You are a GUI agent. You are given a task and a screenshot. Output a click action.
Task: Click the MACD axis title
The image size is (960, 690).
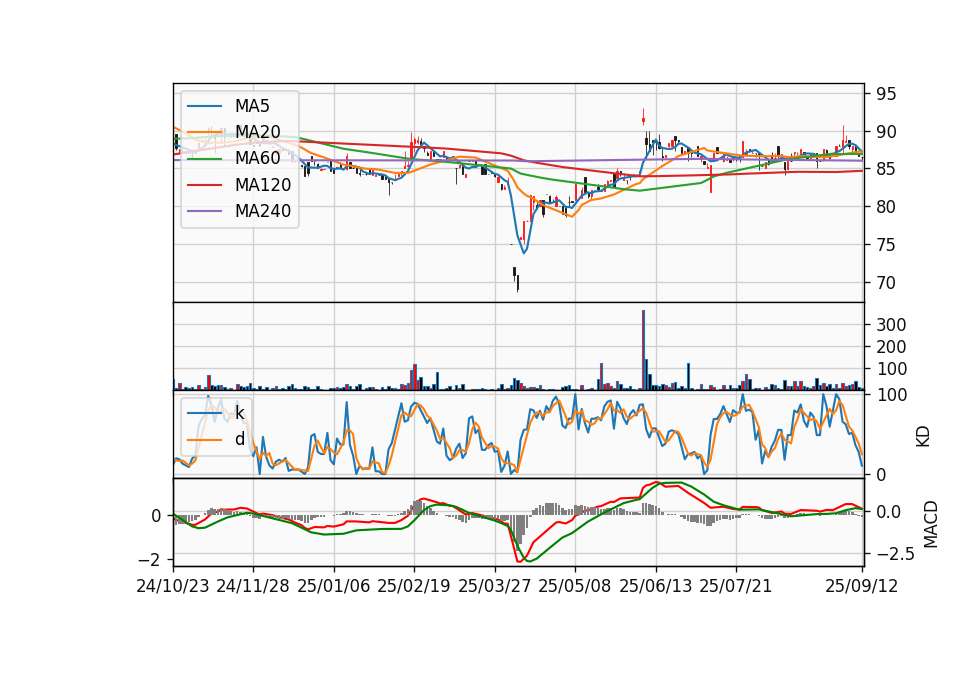(931, 525)
